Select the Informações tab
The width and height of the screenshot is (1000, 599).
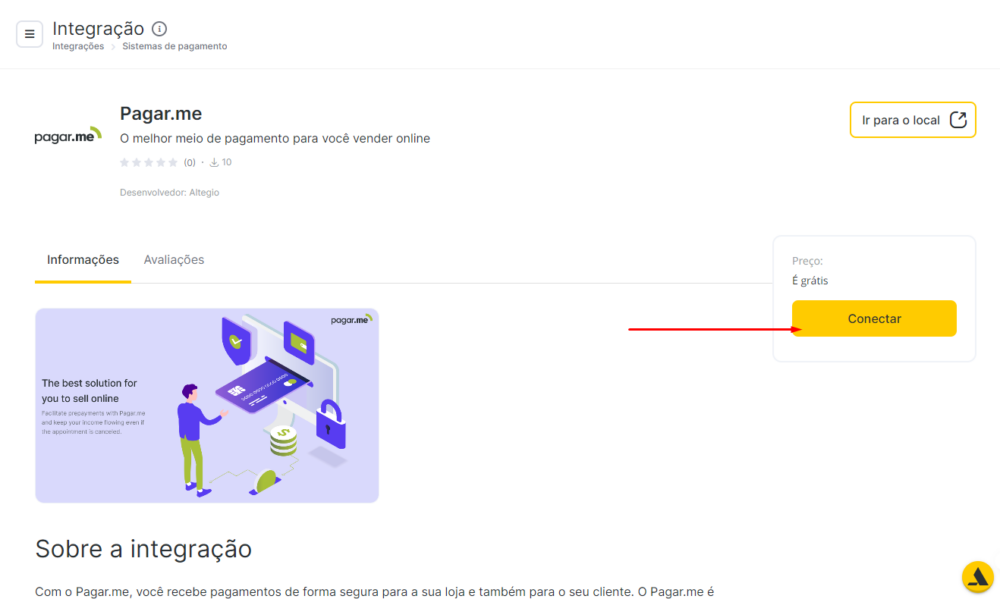83,260
